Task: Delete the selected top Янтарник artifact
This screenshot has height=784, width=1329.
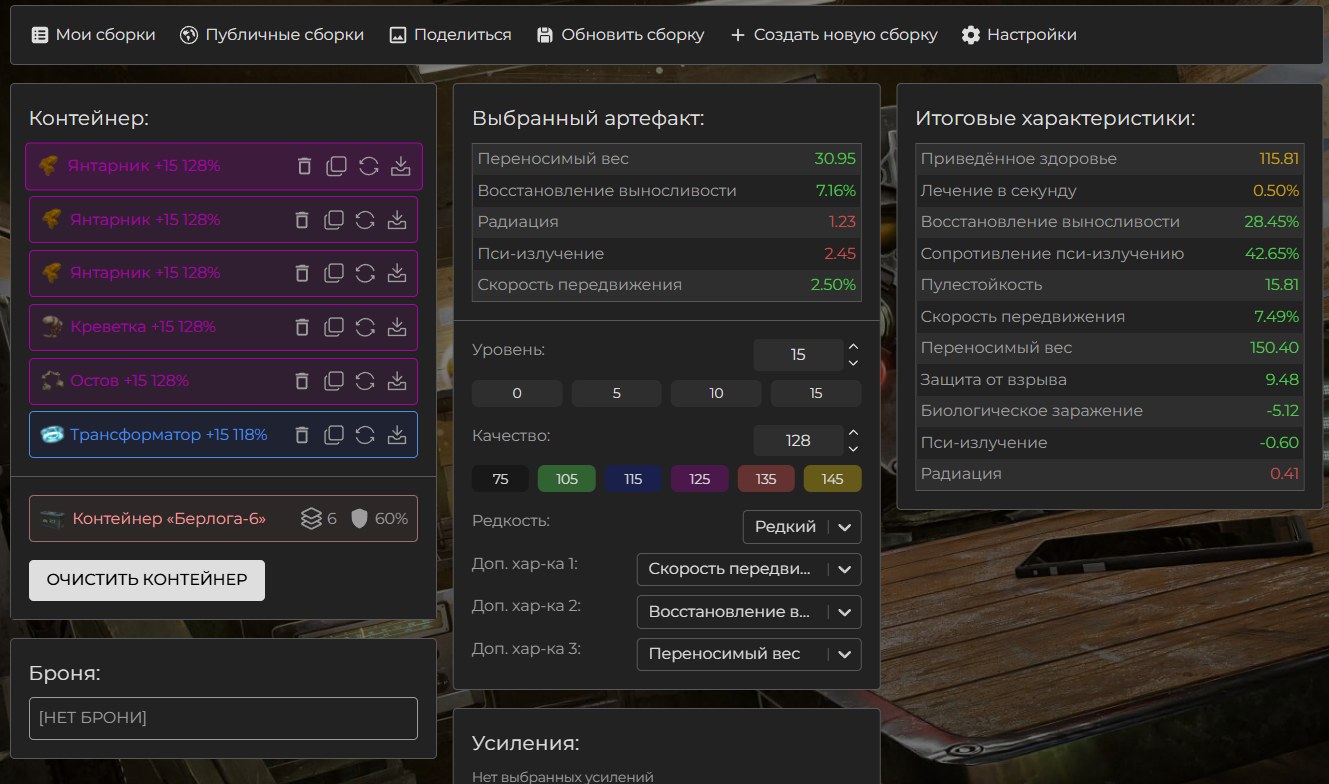Action: 304,166
